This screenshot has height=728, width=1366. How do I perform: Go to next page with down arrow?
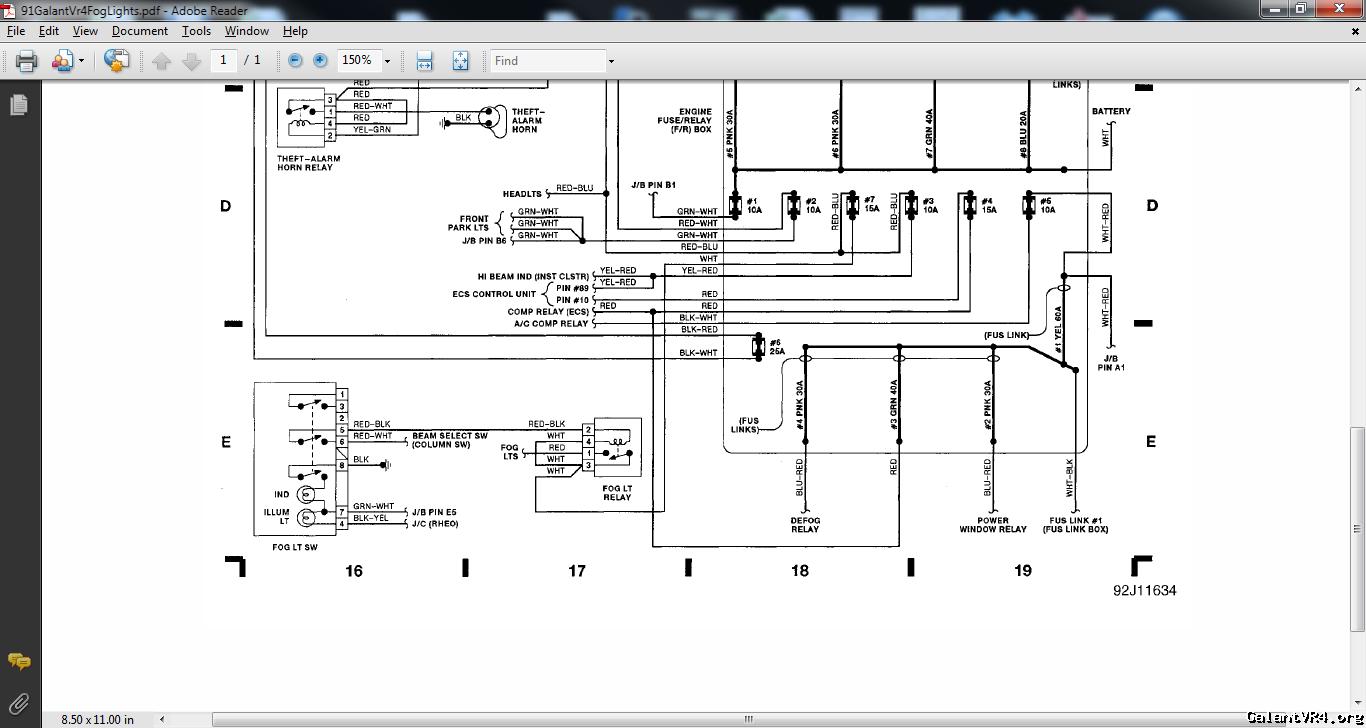192,61
